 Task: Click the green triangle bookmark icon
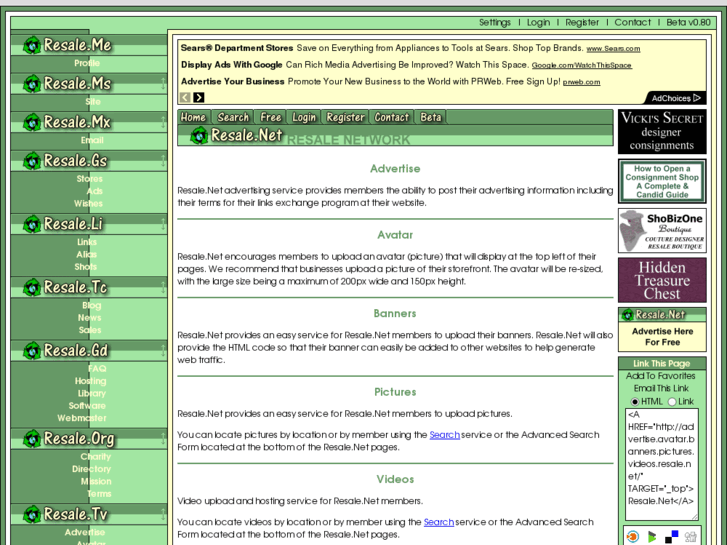[652, 537]
